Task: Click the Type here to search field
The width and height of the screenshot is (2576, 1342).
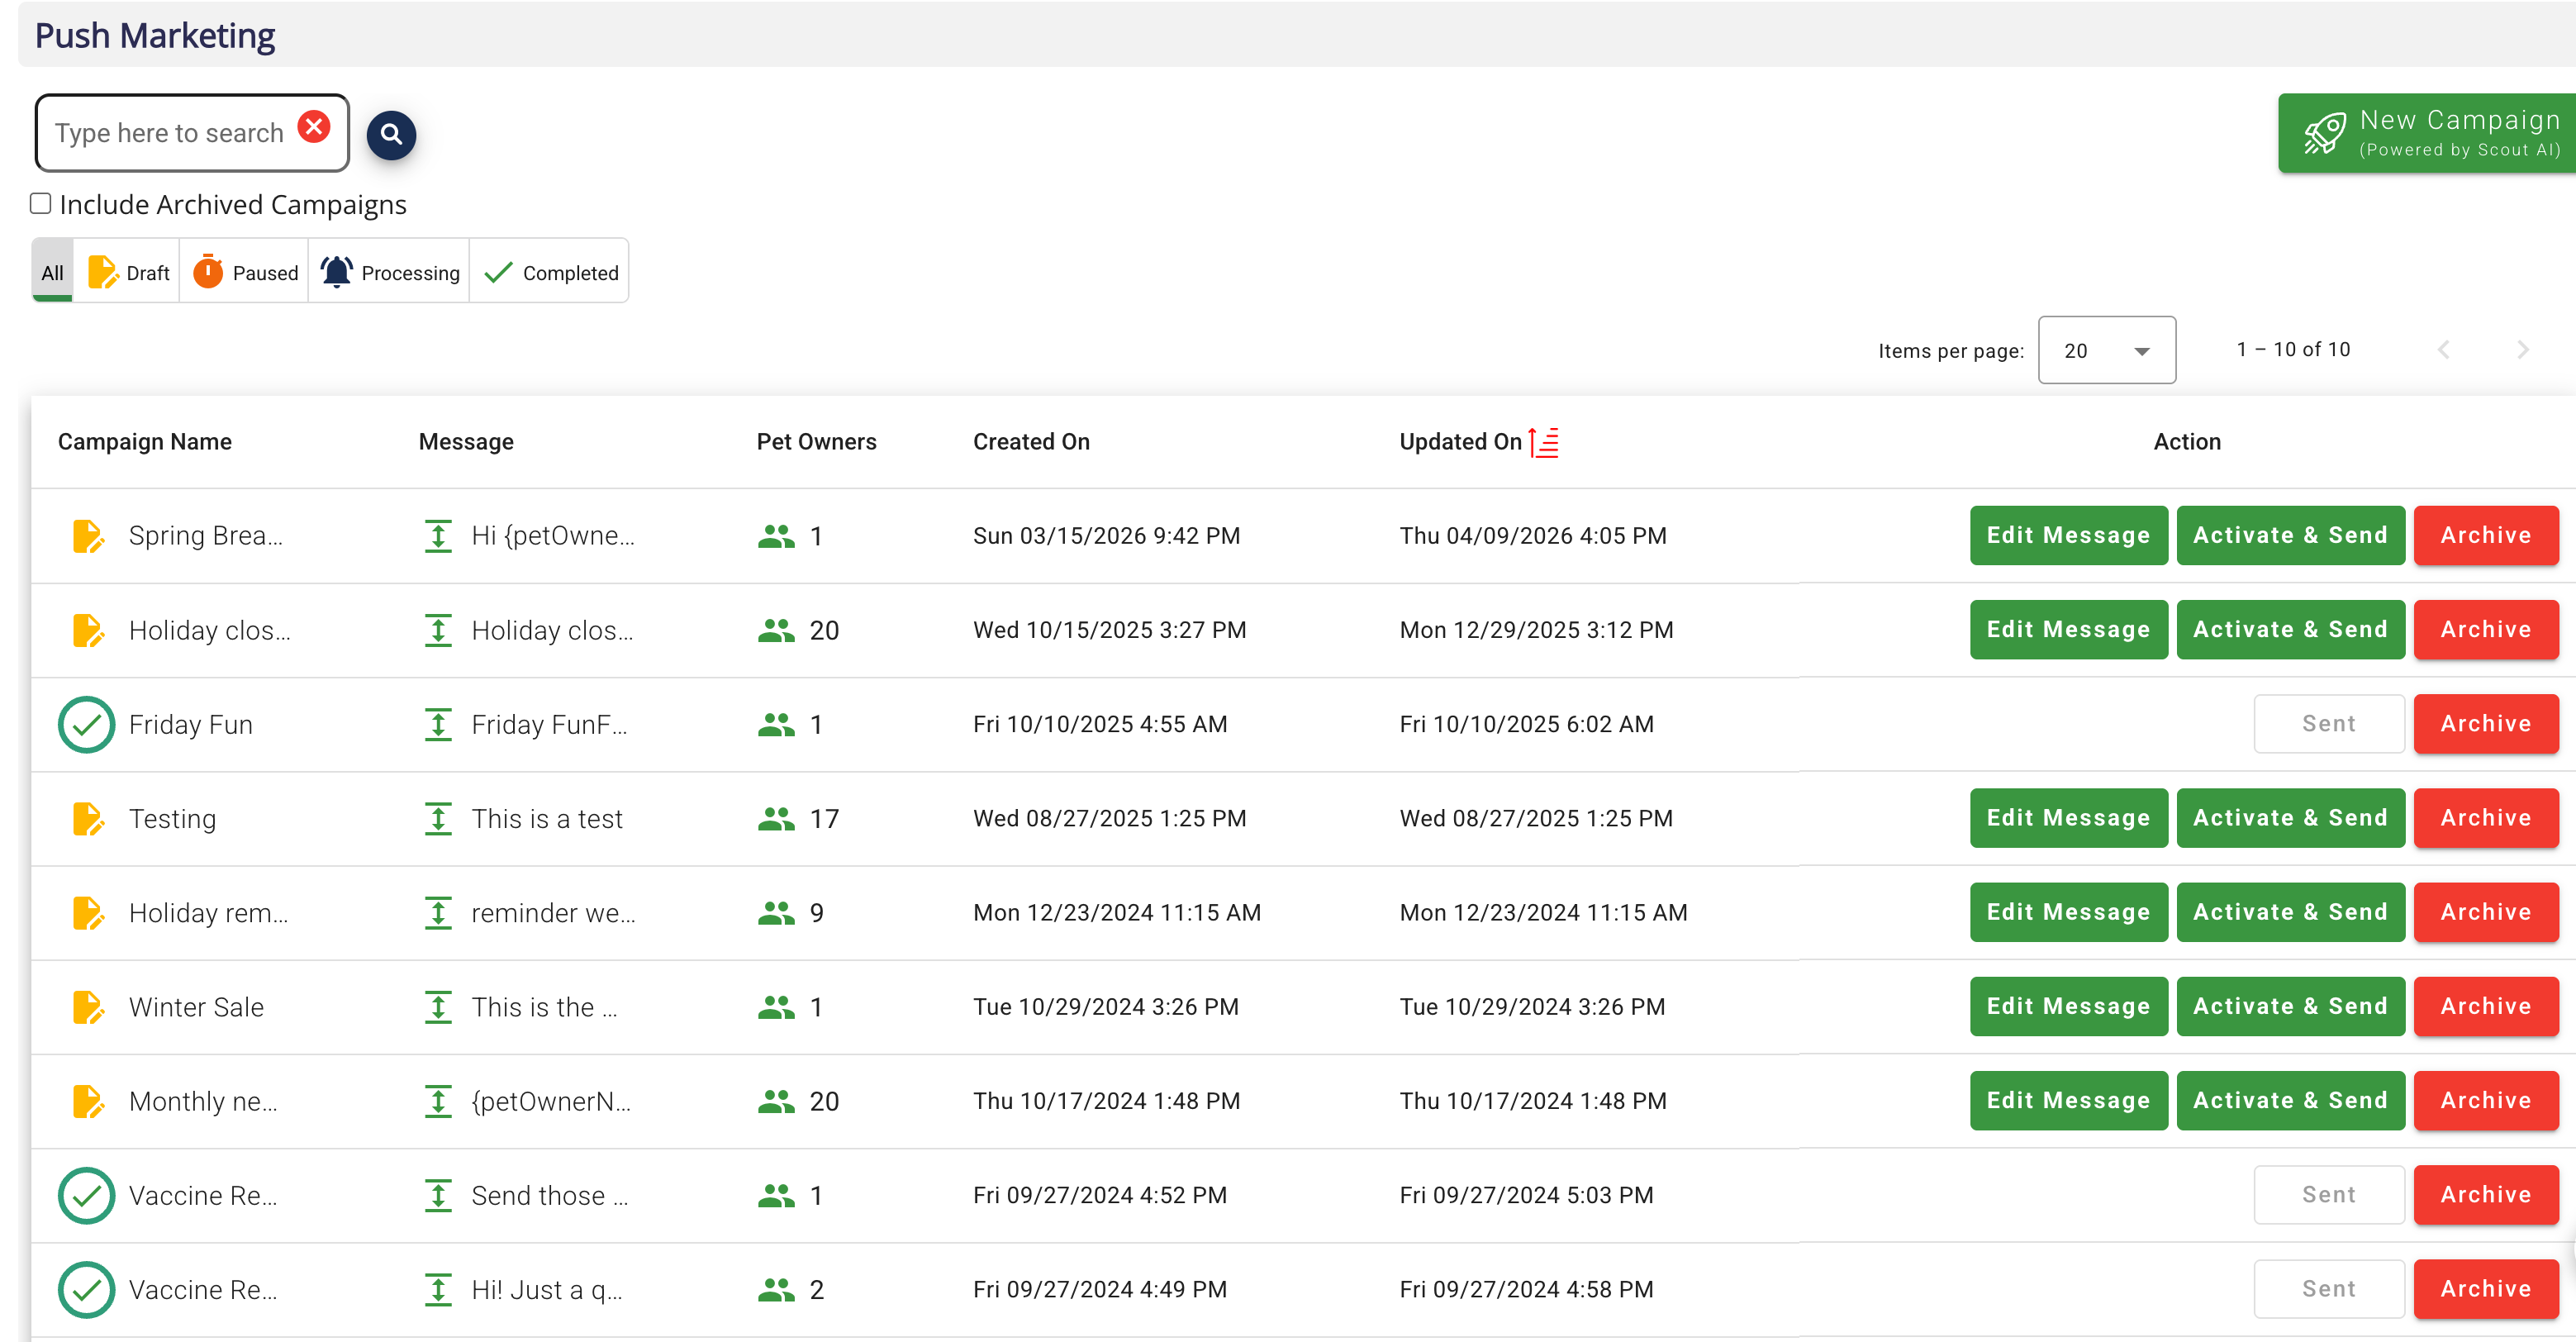Action: [x=170, y=133]
